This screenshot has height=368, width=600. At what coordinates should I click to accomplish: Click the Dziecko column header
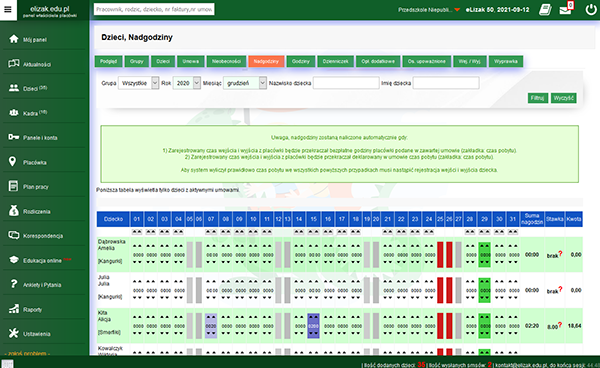click(x=113, y=219)
